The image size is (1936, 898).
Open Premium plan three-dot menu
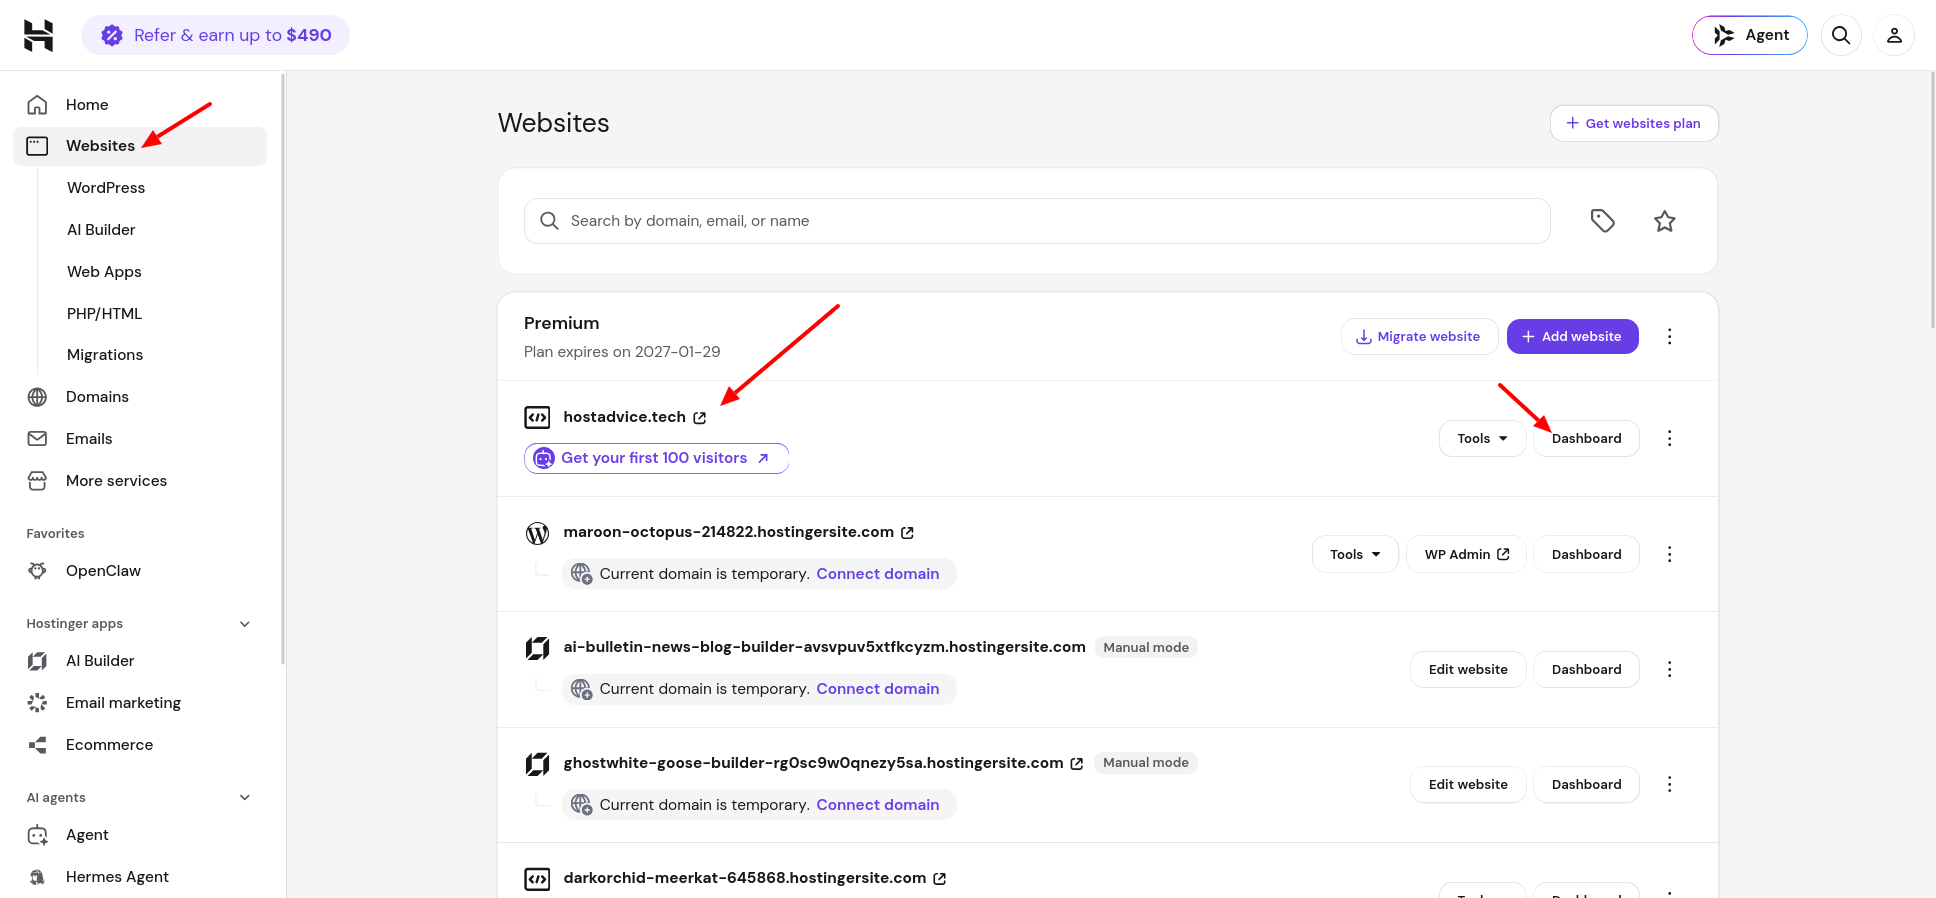[1669, 336]
